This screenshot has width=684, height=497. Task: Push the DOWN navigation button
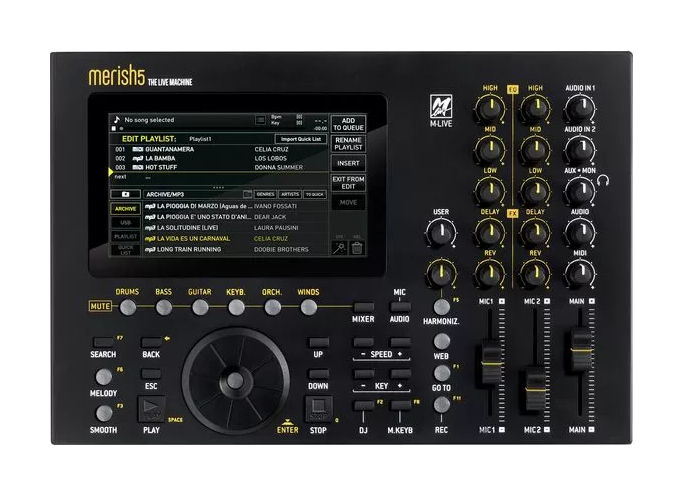[318, 374]
